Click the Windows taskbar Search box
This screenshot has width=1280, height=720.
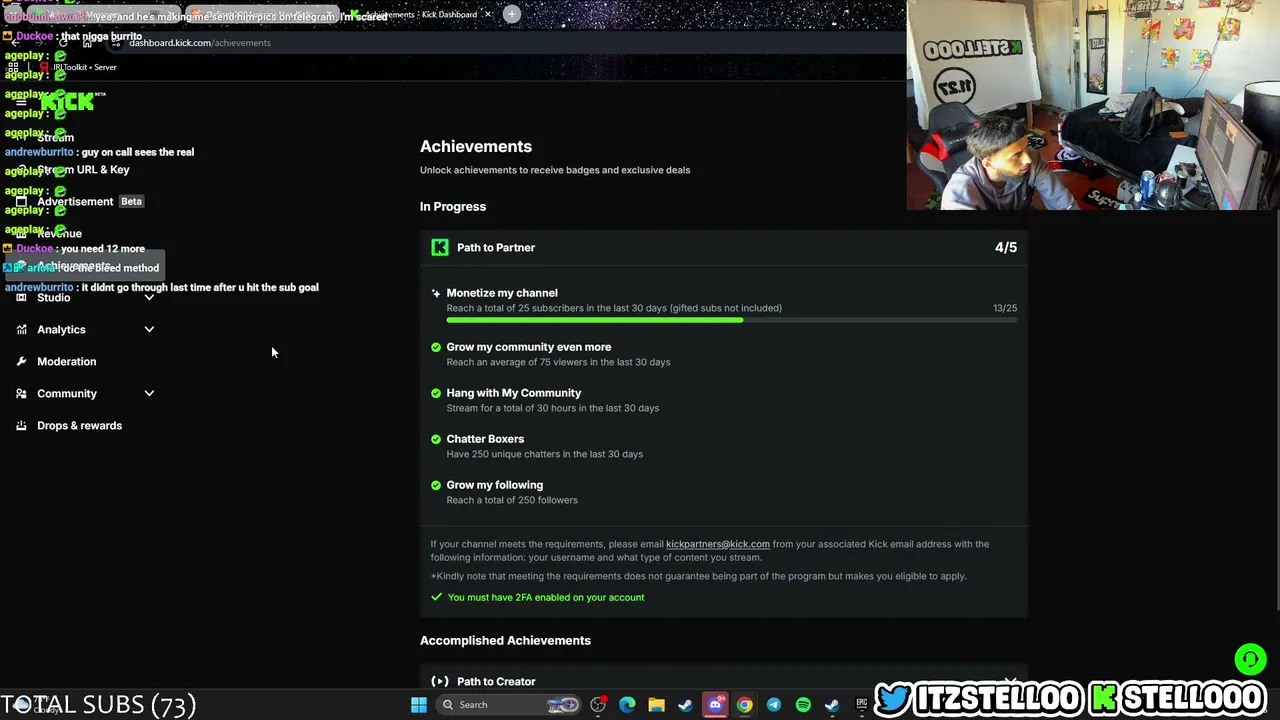coord(510,705)
